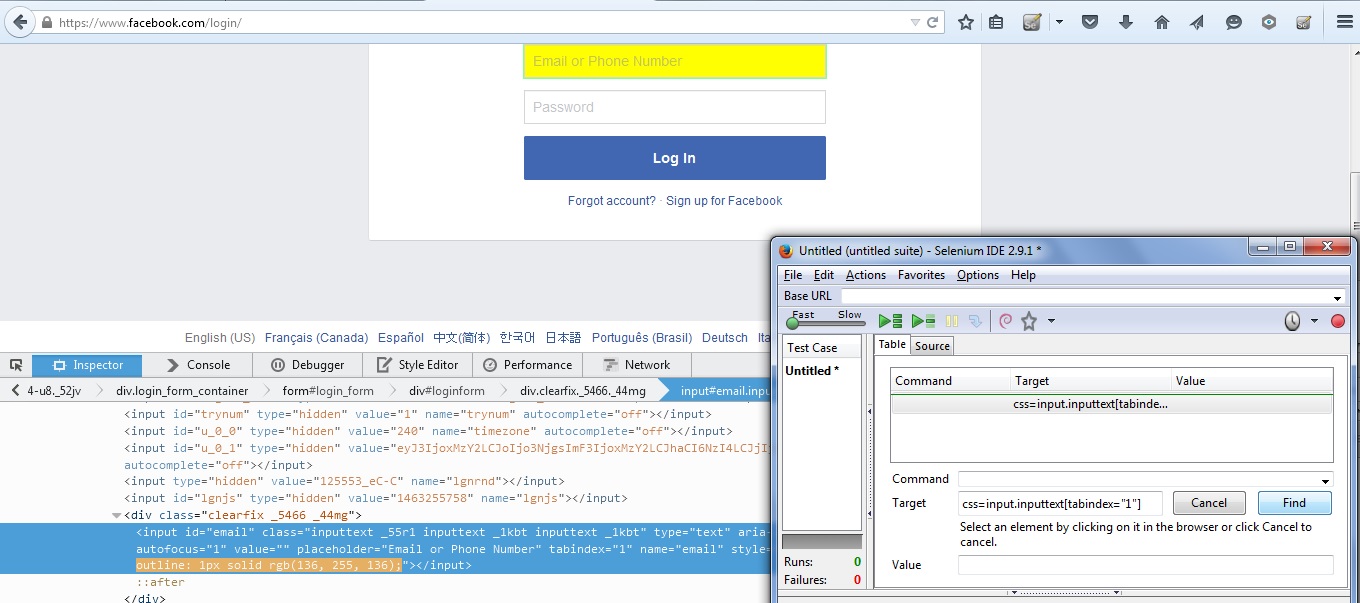Screen dimensions: 1360x603
Task: Play the entire test suite in Selenium IDE
Action: click(889, 321)
